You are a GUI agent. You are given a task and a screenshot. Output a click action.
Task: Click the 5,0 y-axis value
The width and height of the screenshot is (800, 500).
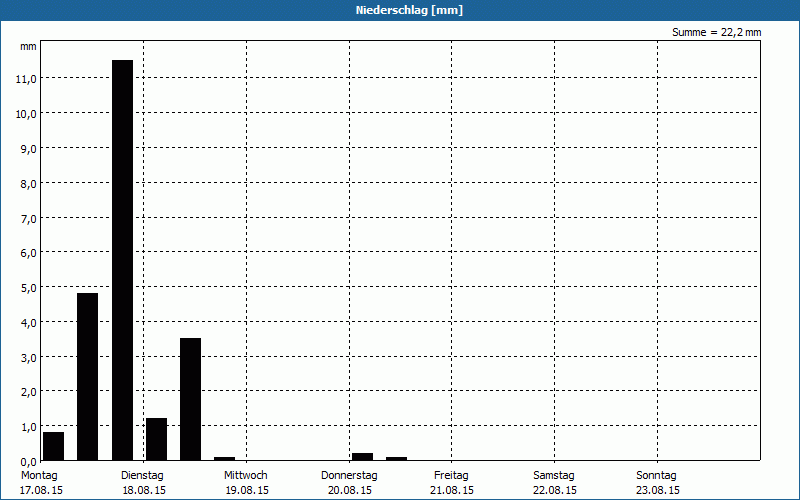coord(28,288)
